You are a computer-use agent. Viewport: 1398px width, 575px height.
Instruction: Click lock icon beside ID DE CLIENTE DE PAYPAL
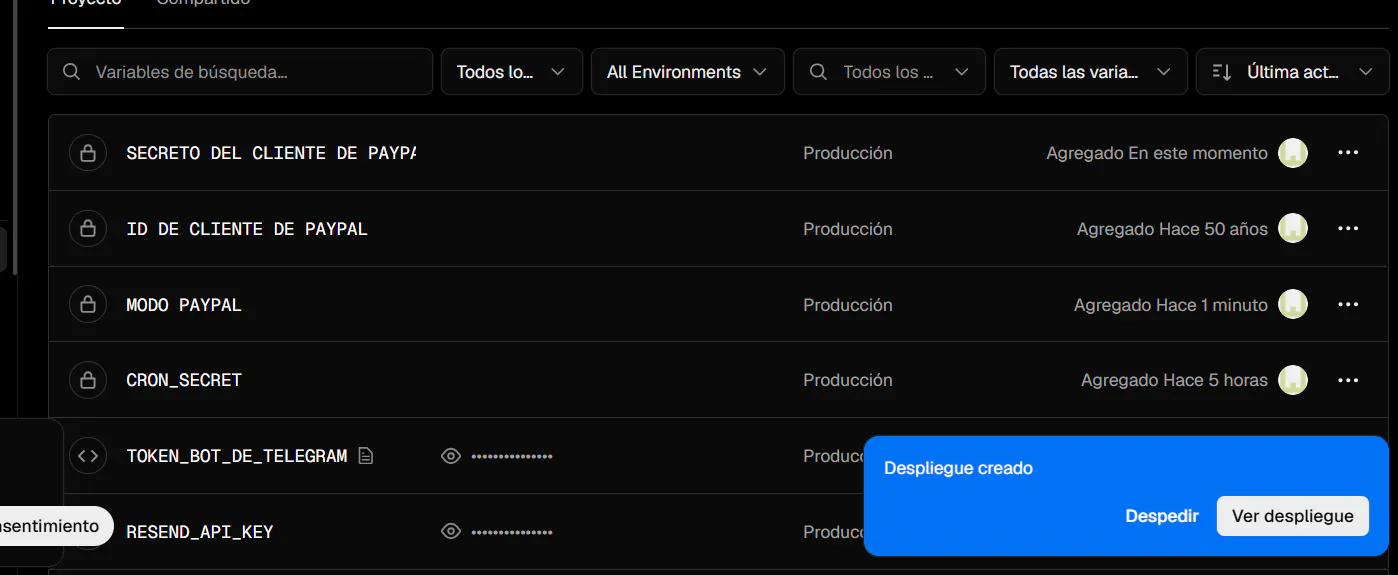click(x=88, y=229)
